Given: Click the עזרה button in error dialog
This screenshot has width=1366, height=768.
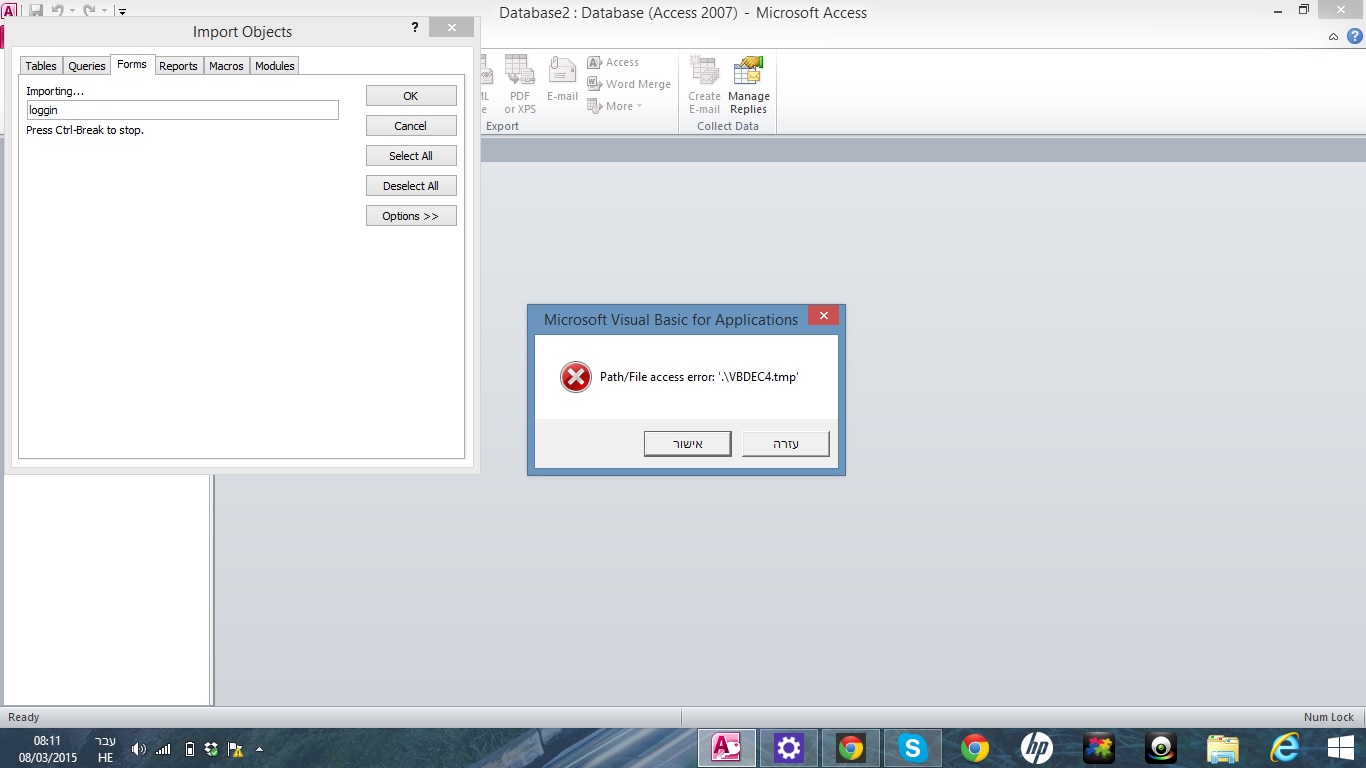Looking at the screenshot, I should [x=786, y=444].
